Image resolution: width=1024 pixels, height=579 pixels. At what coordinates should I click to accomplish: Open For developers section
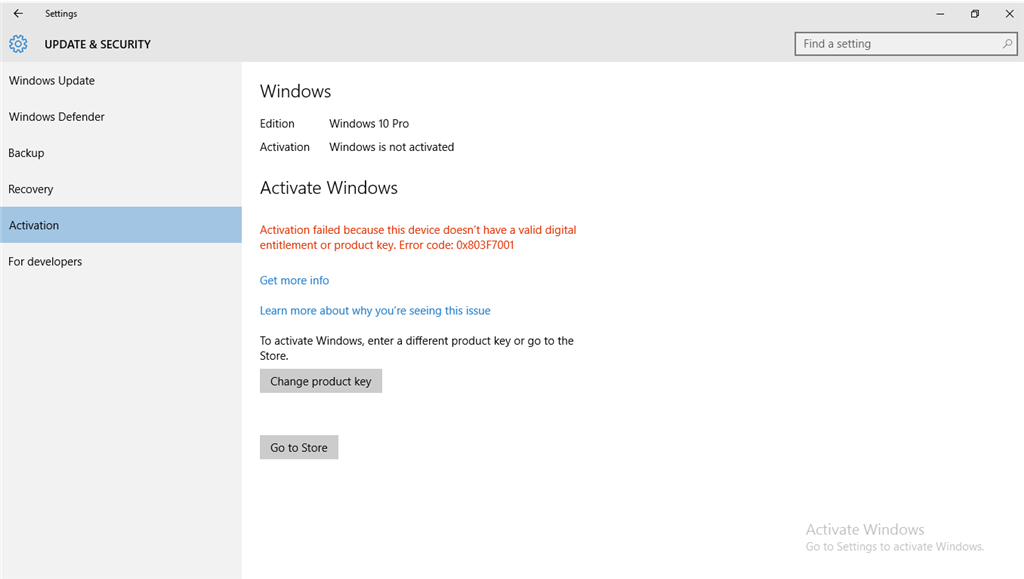(121, 261)
